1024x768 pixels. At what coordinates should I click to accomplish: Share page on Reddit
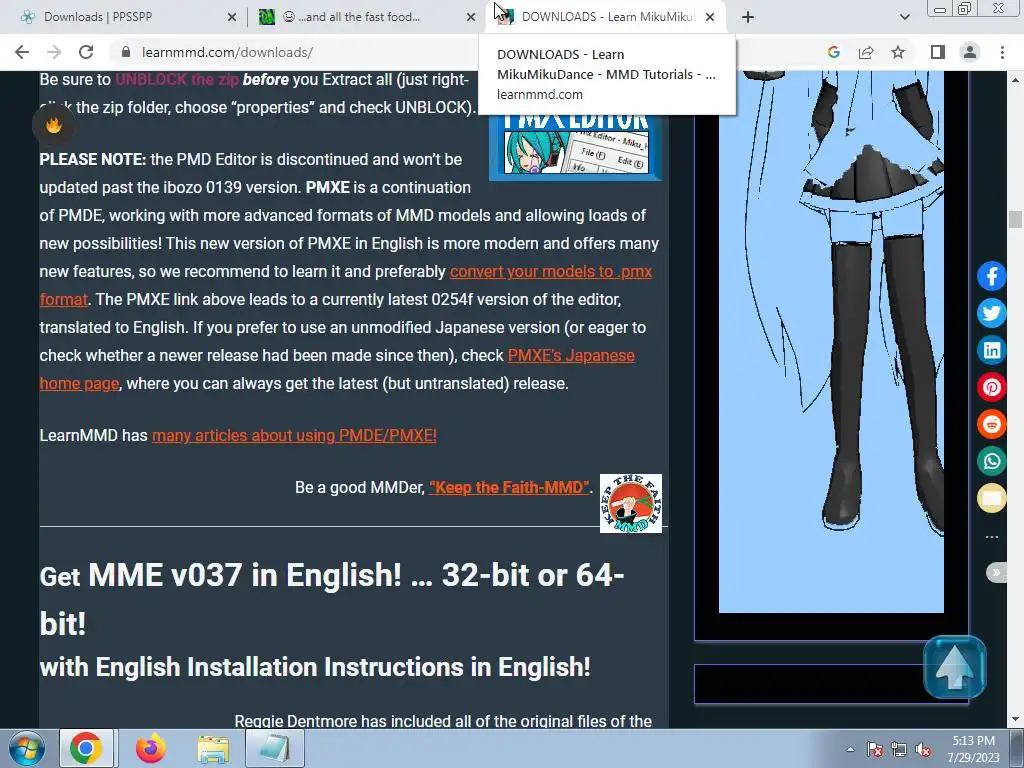991,424
